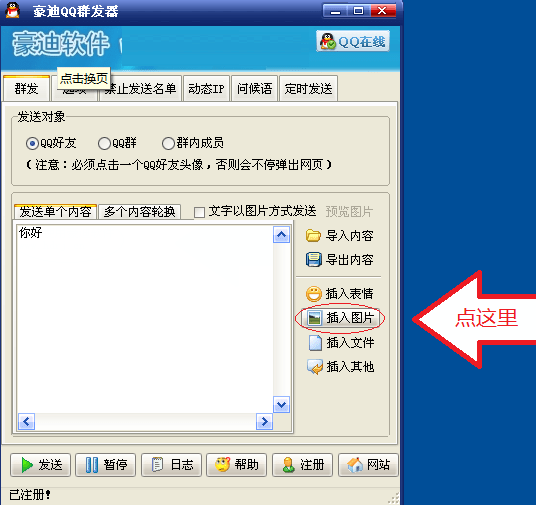The image size is (536, 505).
Task: Click the save disk icon for 导出内容
Action: [313, 260]
